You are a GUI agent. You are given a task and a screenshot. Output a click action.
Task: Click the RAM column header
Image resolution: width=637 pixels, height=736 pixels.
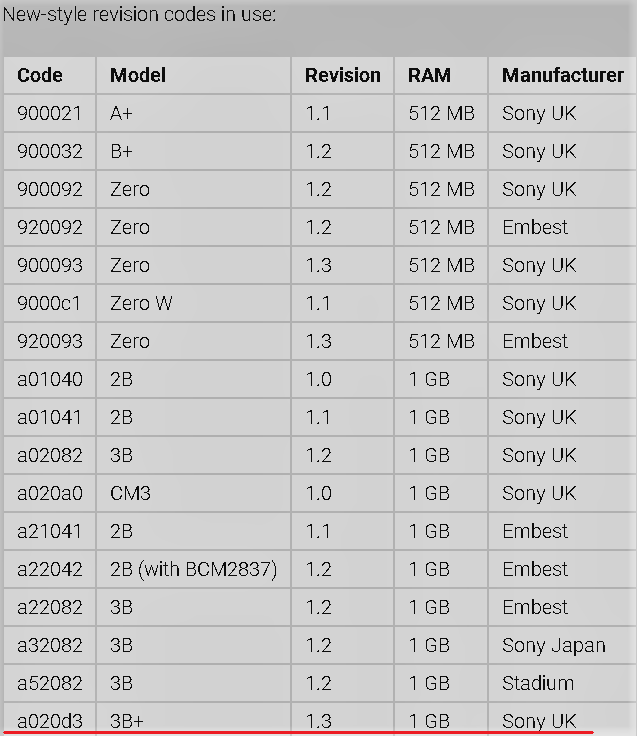tap(441, 75)
